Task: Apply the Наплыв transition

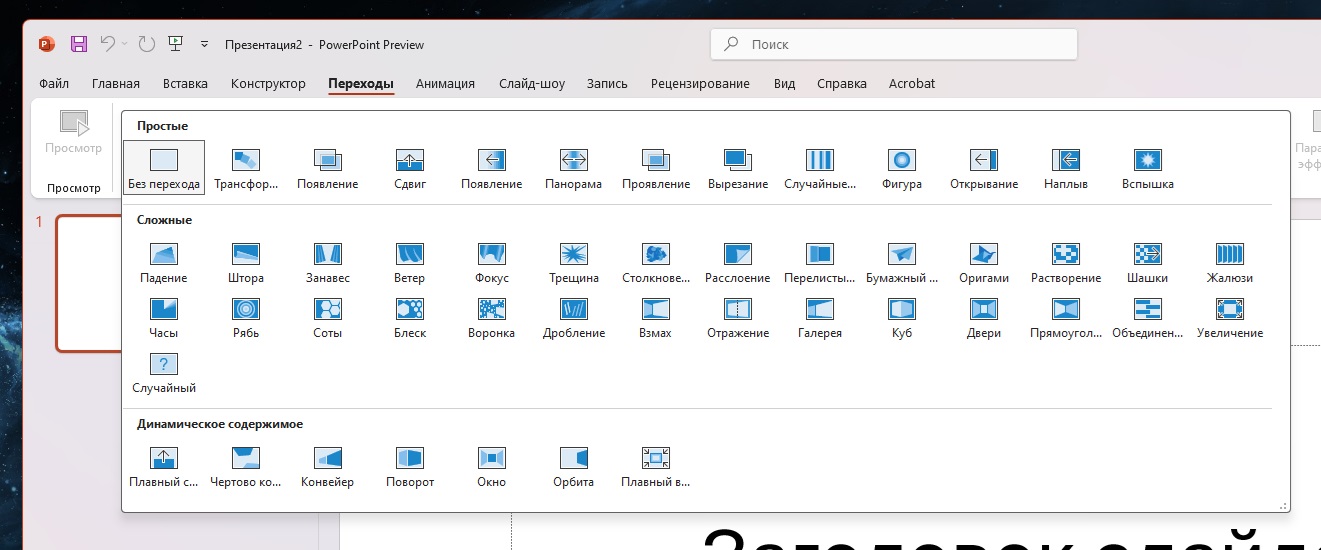Action: click(1066, 167)
